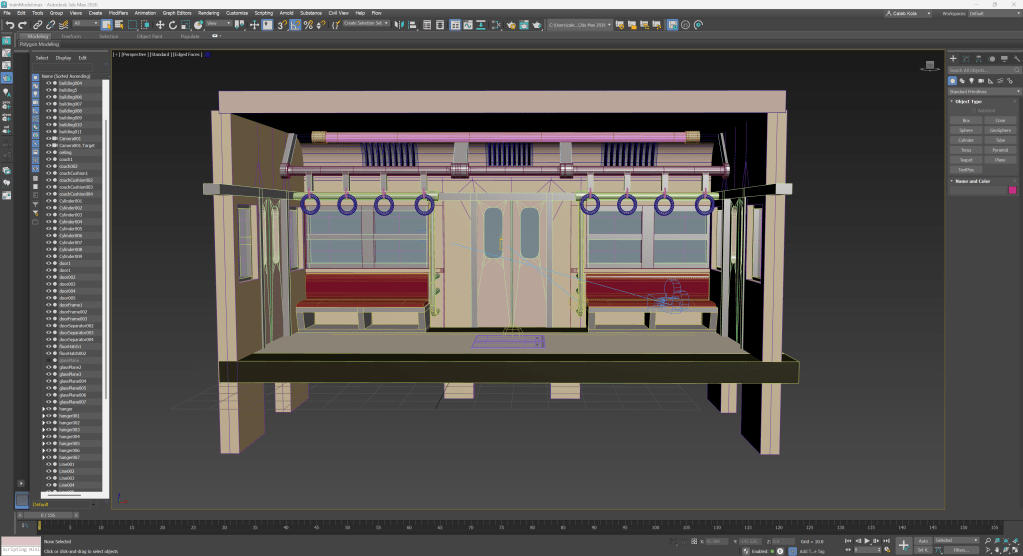1023x556 pixels.
Task: Open the Create Selection Set dropdown
Action: [x=366, y=23]
